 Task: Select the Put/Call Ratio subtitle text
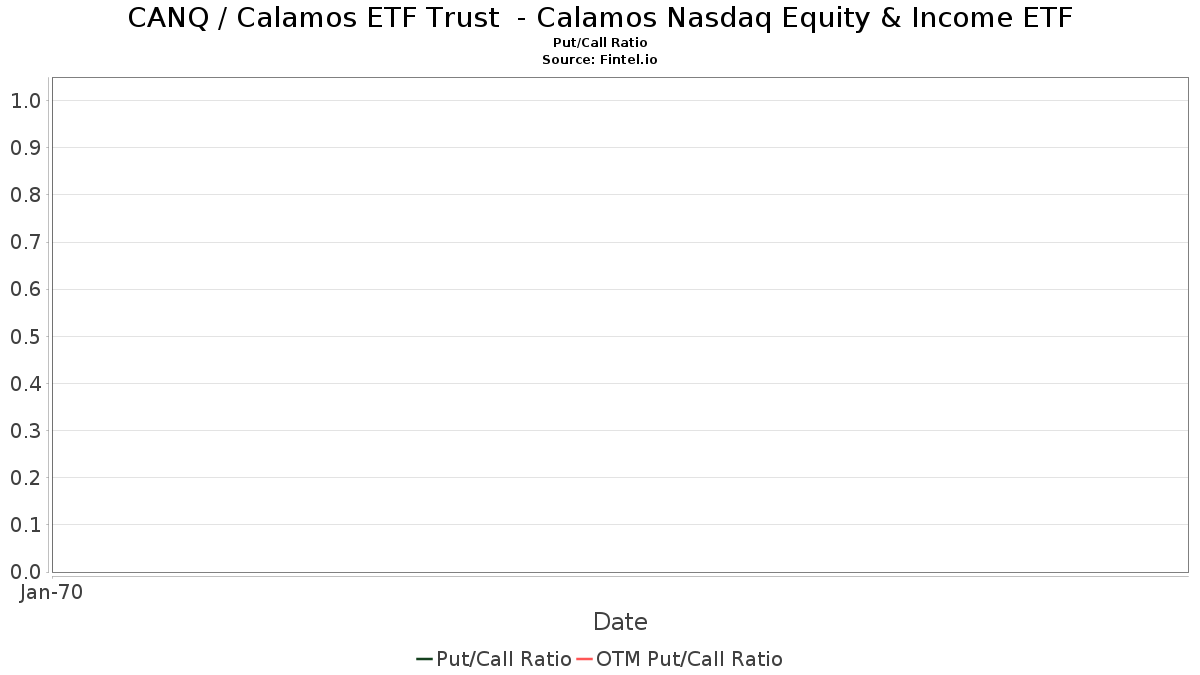(600, 43)
